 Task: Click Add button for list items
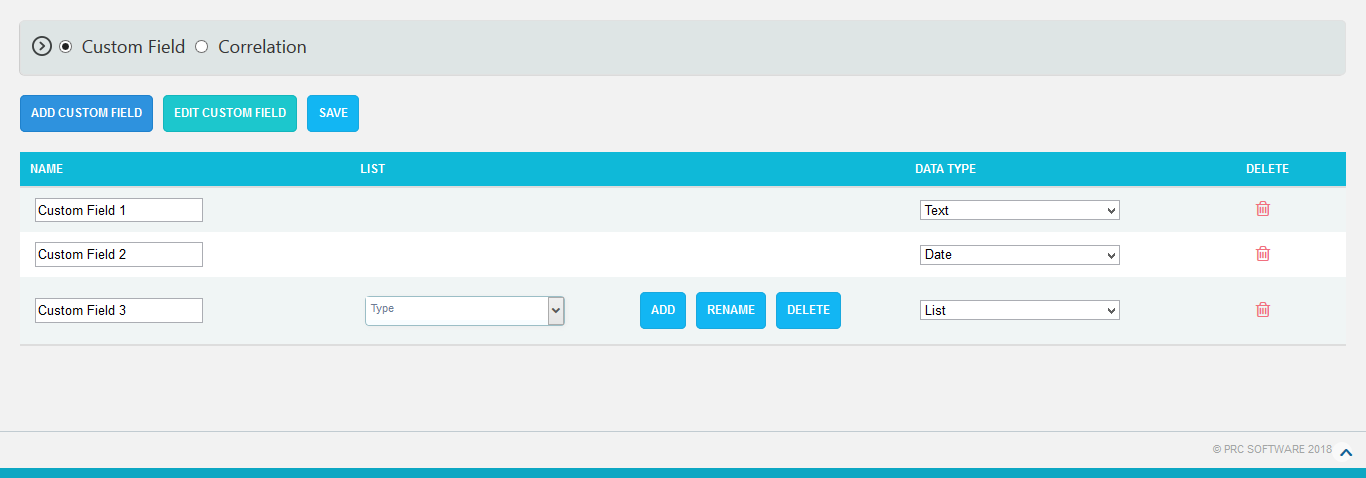[x=663, y=310]
